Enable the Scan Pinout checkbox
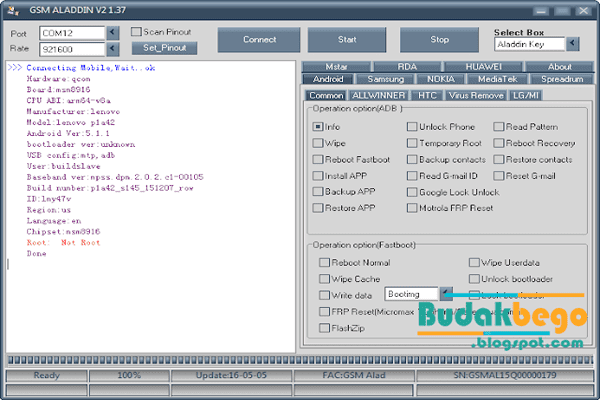Viewport: 600px width, 400px height. [x=136, y=31]
